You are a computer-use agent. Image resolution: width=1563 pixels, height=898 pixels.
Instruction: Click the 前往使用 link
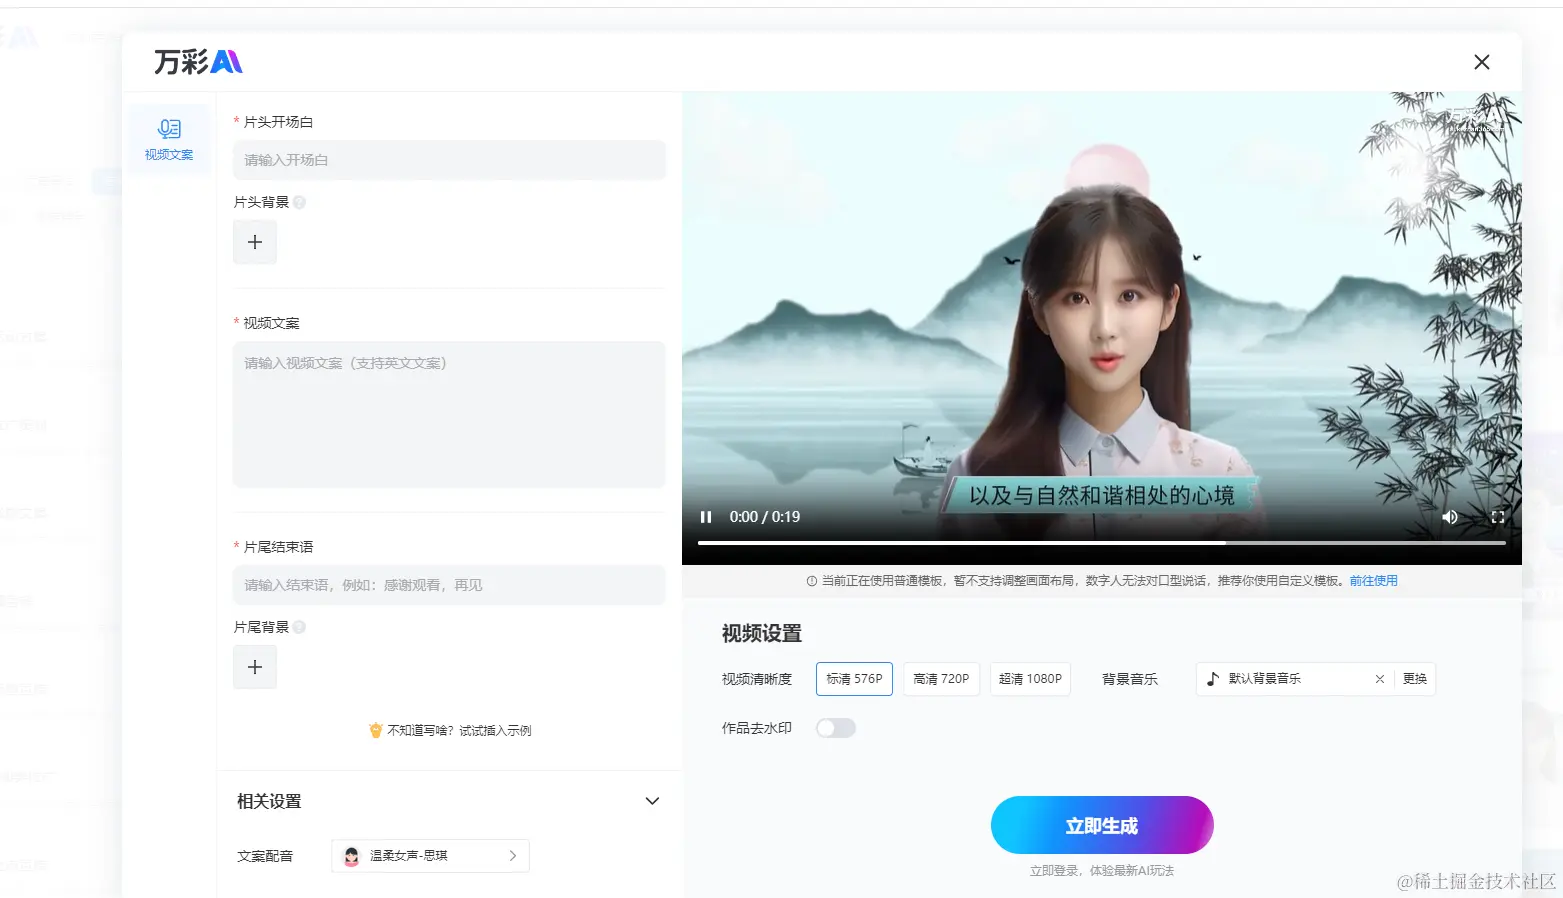[x=1373, y=581]
